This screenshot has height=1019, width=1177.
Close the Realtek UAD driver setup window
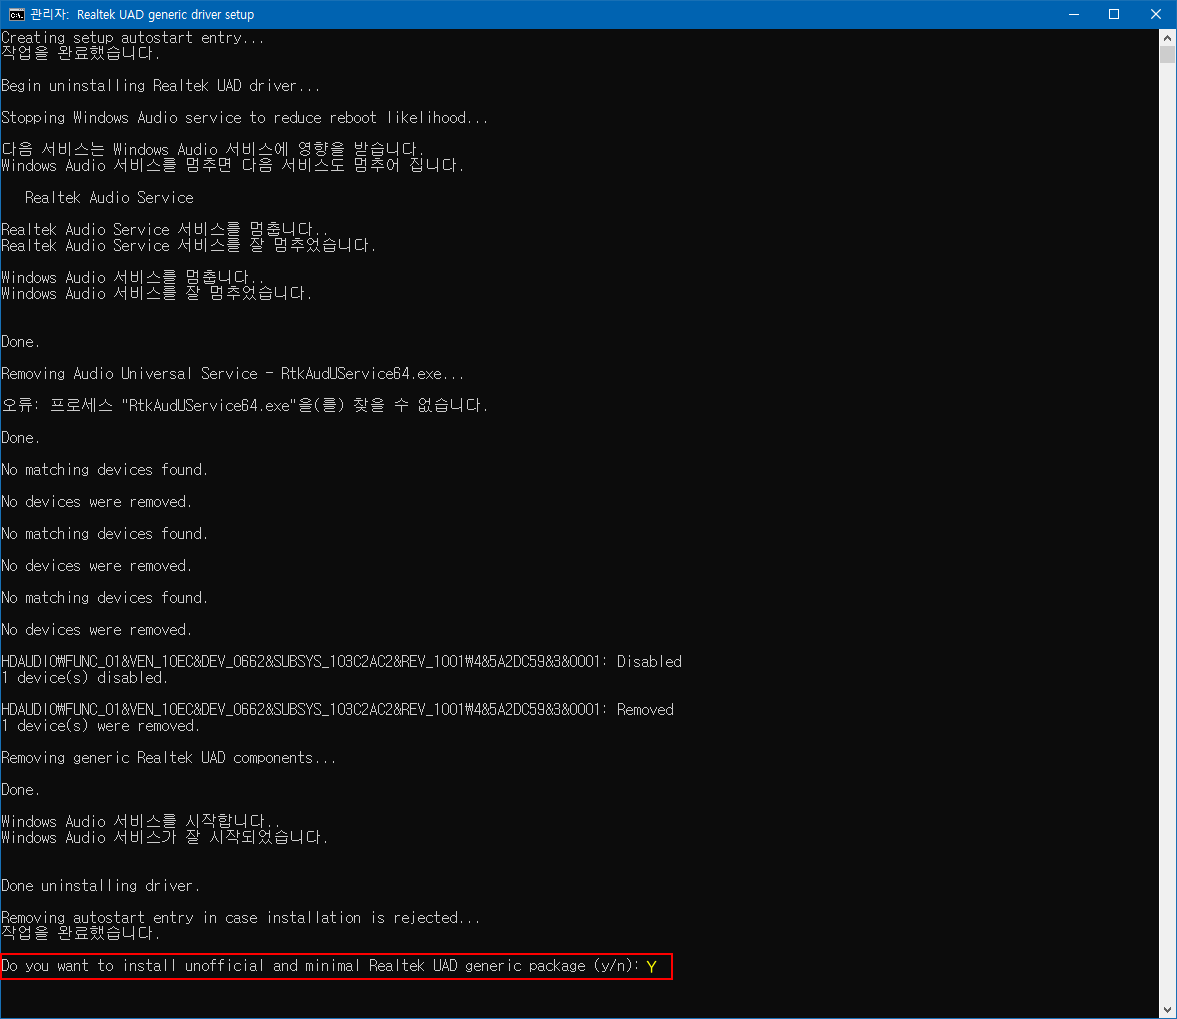click(1155, 14)
